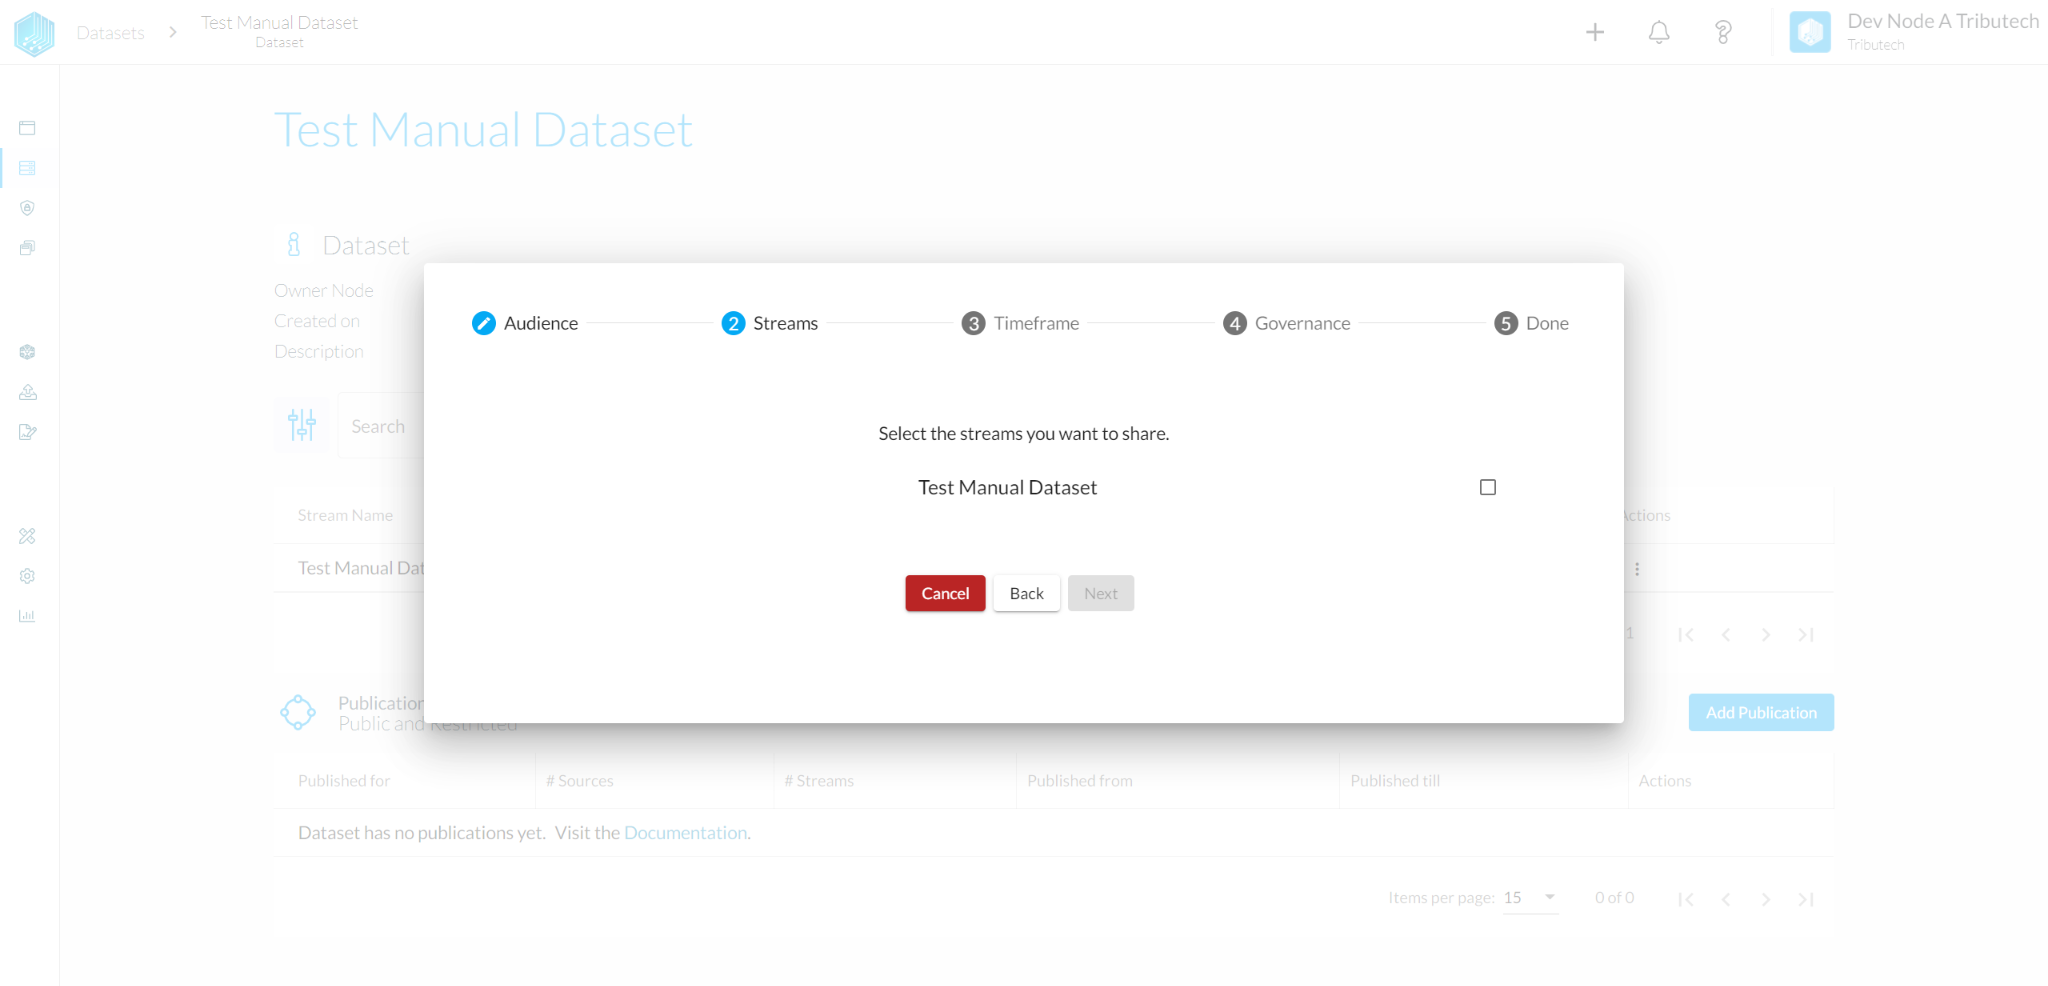Click the Published from column header
This screenshot has height=986, width=2048.
tap(1080, 781)
